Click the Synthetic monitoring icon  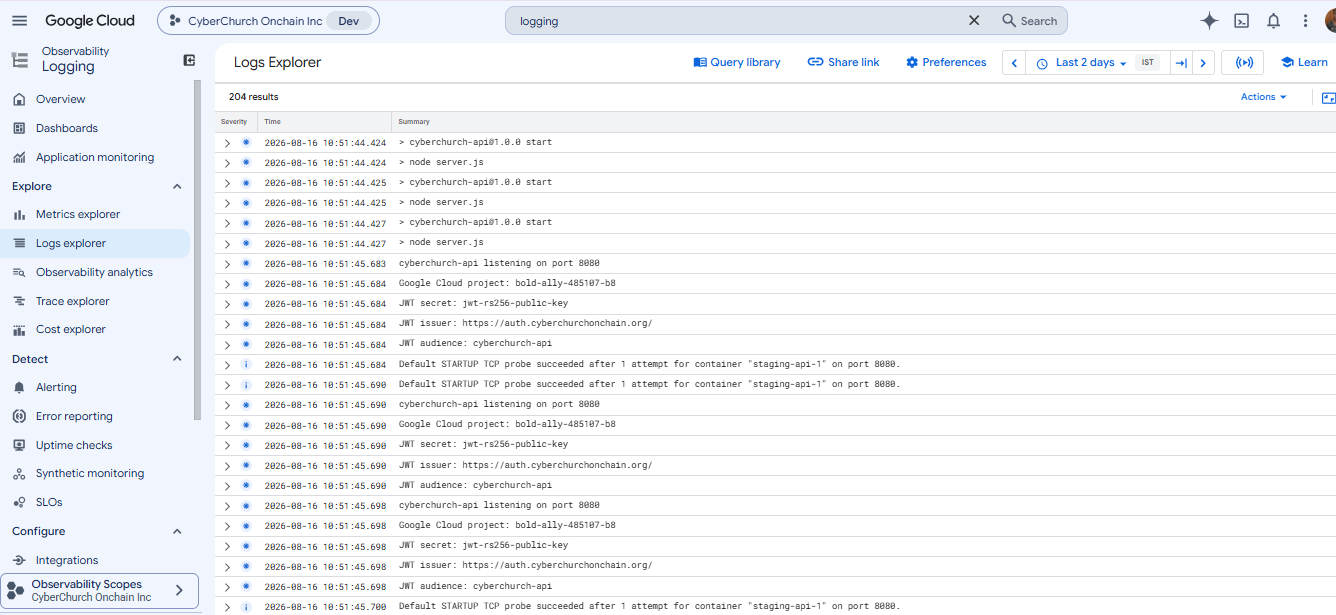point(18,473)
